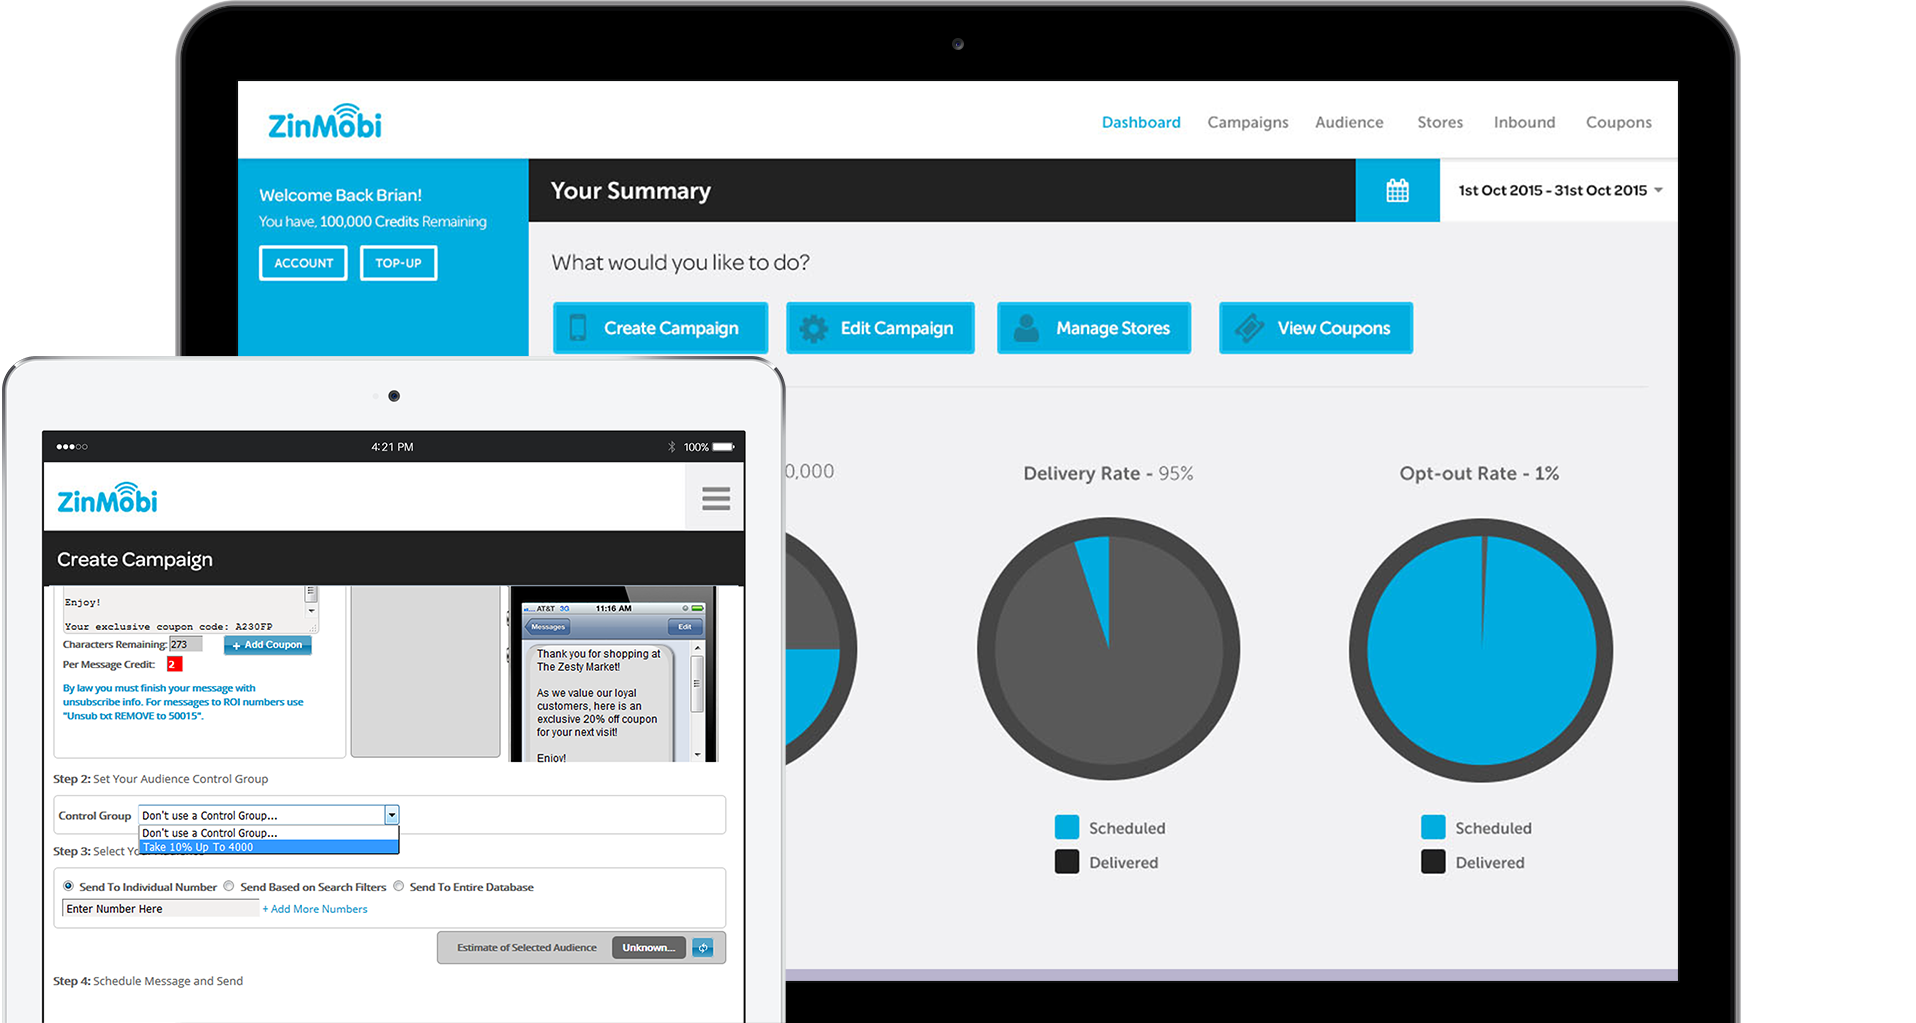Image resolution: width=1916 pixels, height=1023 pixels.
Task: Open the Inbound nav tab
Action: [x=1524, y=122]
